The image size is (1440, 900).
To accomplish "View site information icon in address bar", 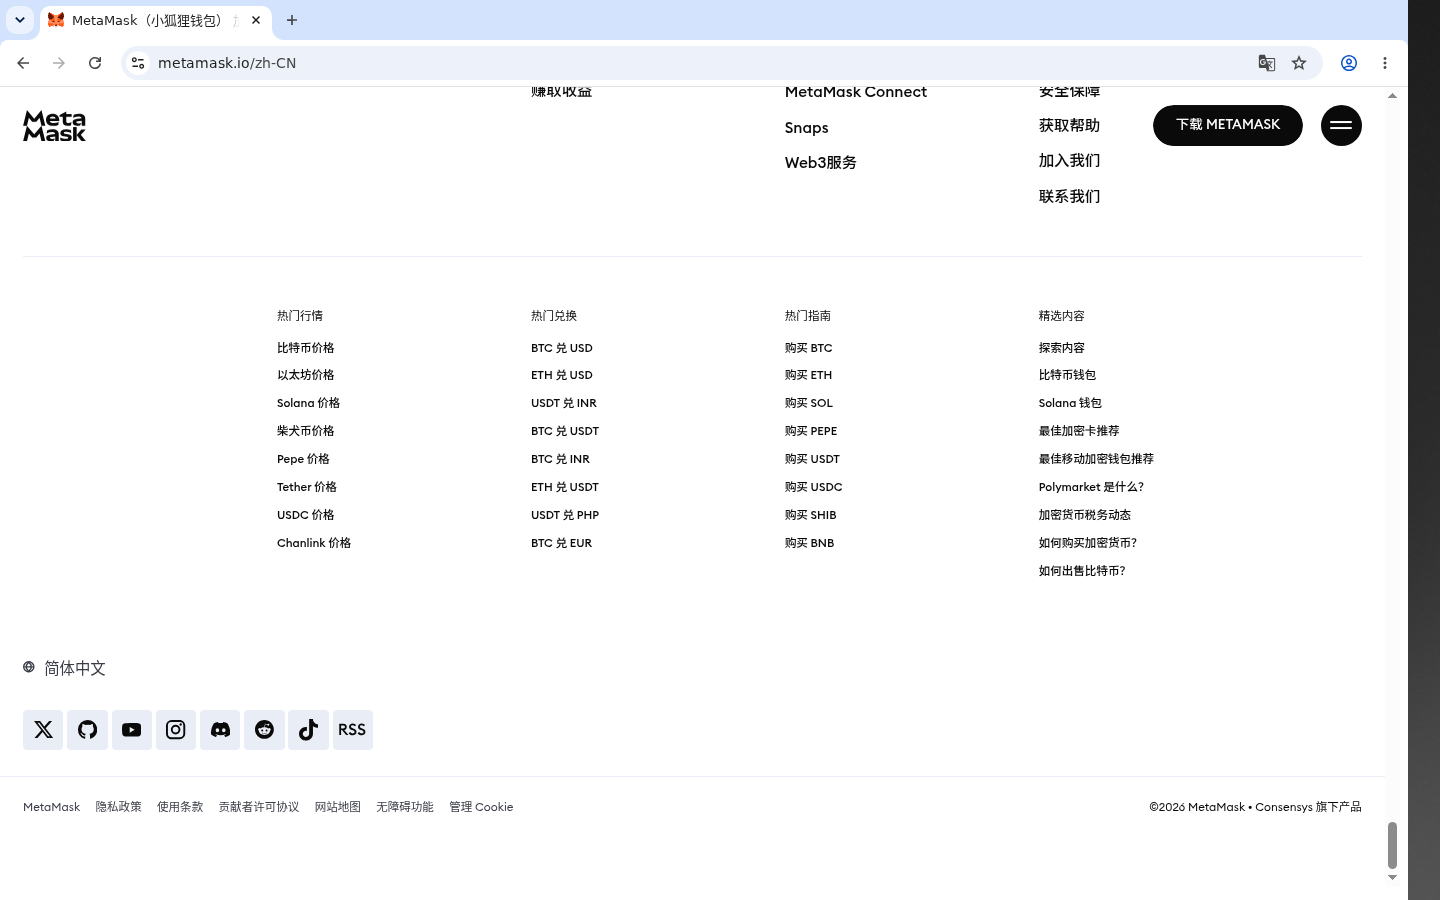I will pyautogui.click(x=138, y=63).
